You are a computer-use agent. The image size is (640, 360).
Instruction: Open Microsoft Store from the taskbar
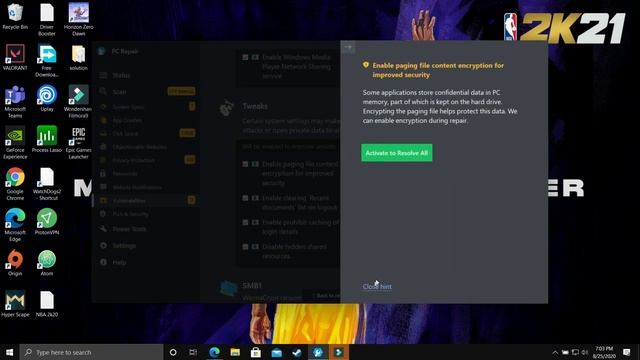256,352
